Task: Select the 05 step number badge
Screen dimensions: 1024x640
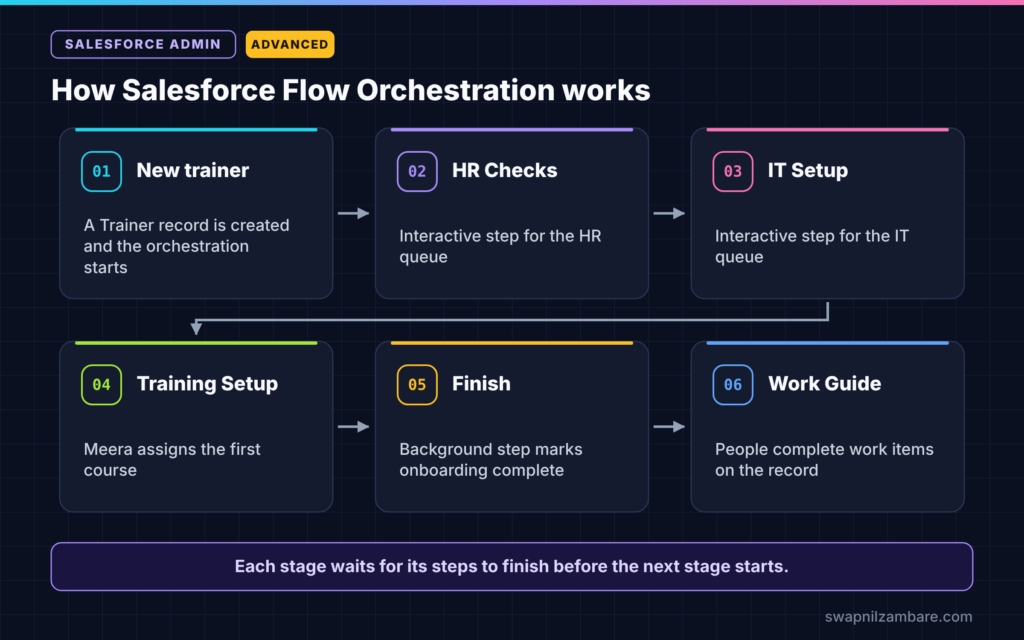Action: [x=417, y=385]
